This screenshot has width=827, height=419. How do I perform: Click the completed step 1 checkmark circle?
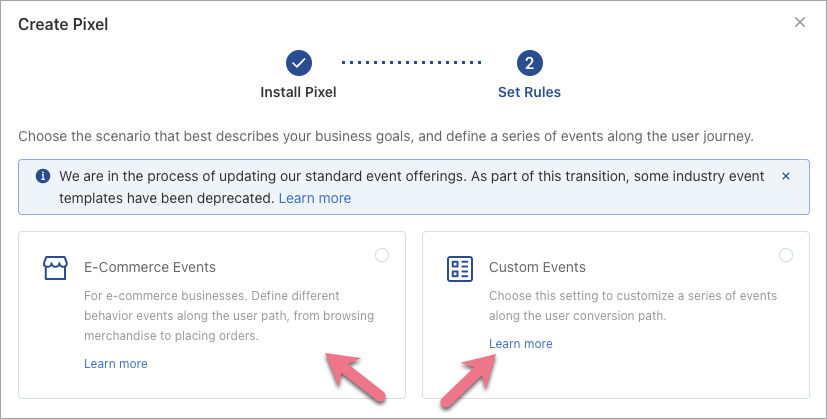click(x=298, y=63)
